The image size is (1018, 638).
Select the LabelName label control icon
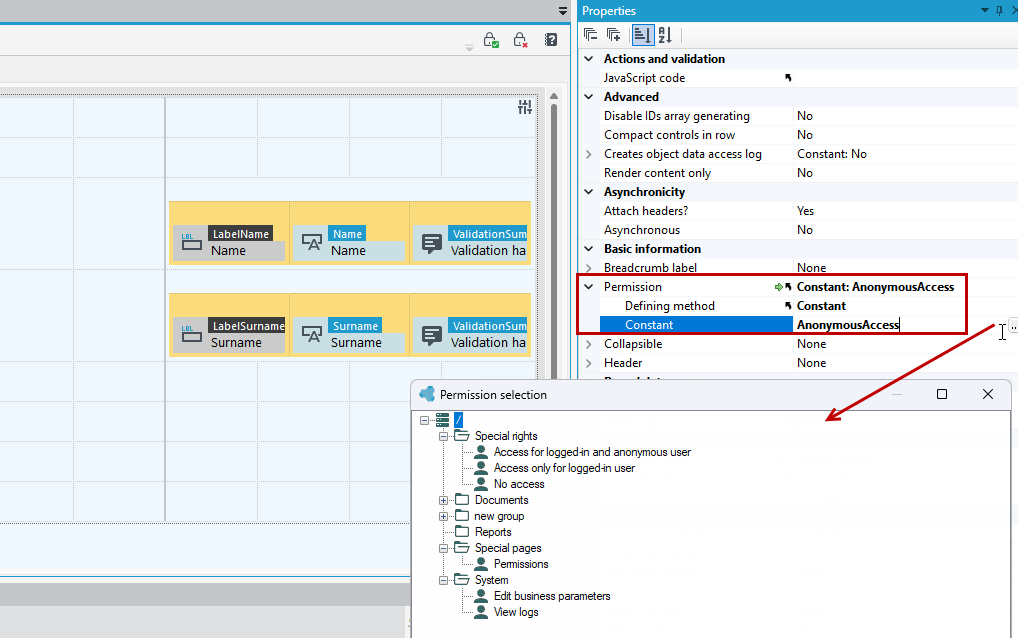(x=192, y=241)
